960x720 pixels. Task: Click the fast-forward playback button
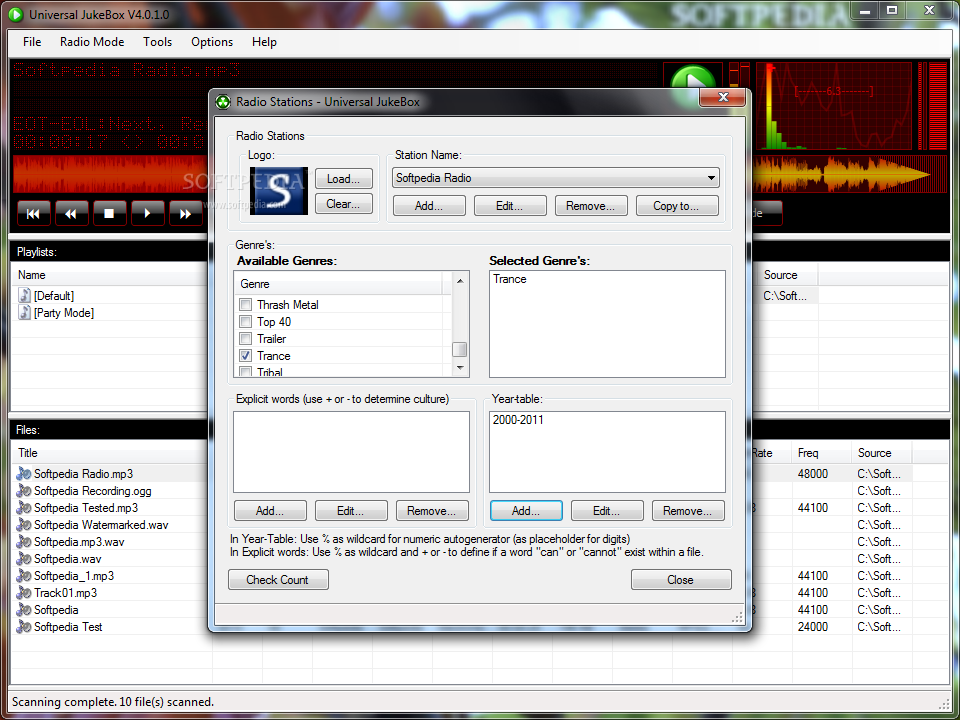pyautogui.click(x=186, y=213)
